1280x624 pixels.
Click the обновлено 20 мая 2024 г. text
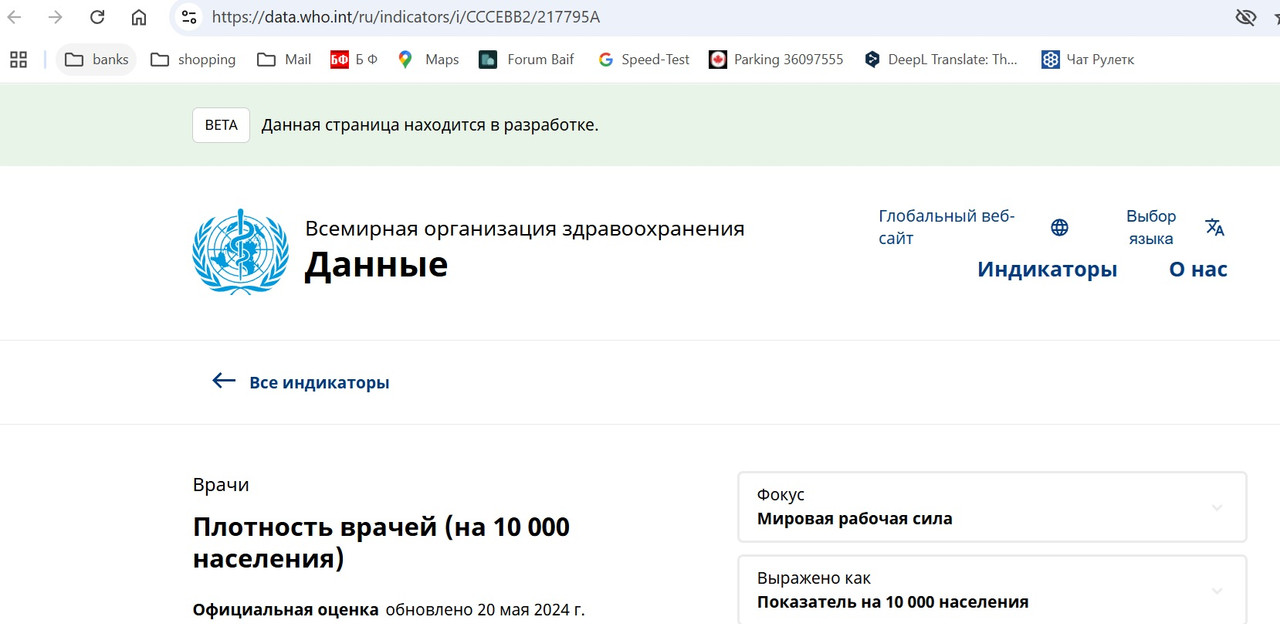[x=485, y=610]
